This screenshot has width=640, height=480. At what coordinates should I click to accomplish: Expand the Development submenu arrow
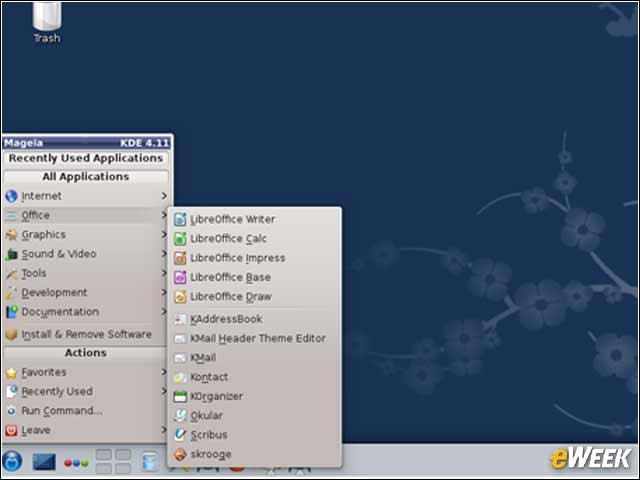[164, 292]
